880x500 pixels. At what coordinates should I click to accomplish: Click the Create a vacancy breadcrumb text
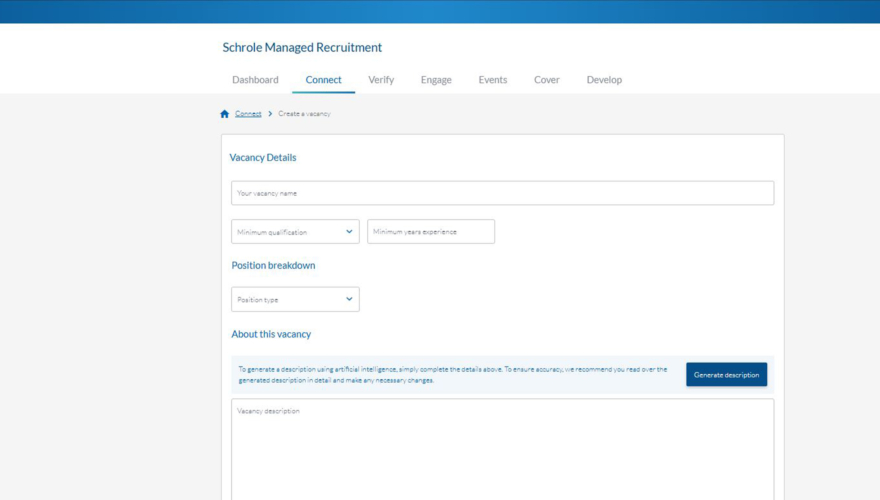[304, 114]
